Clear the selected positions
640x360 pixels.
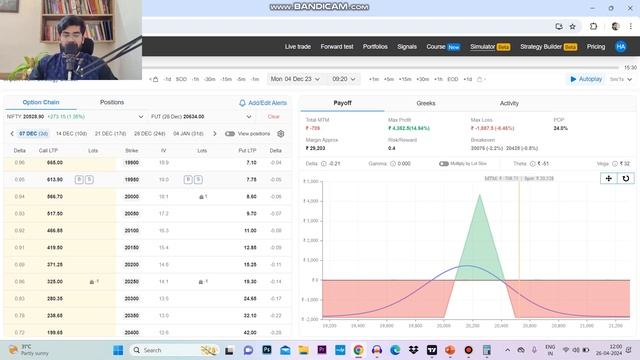pos(273,117)
